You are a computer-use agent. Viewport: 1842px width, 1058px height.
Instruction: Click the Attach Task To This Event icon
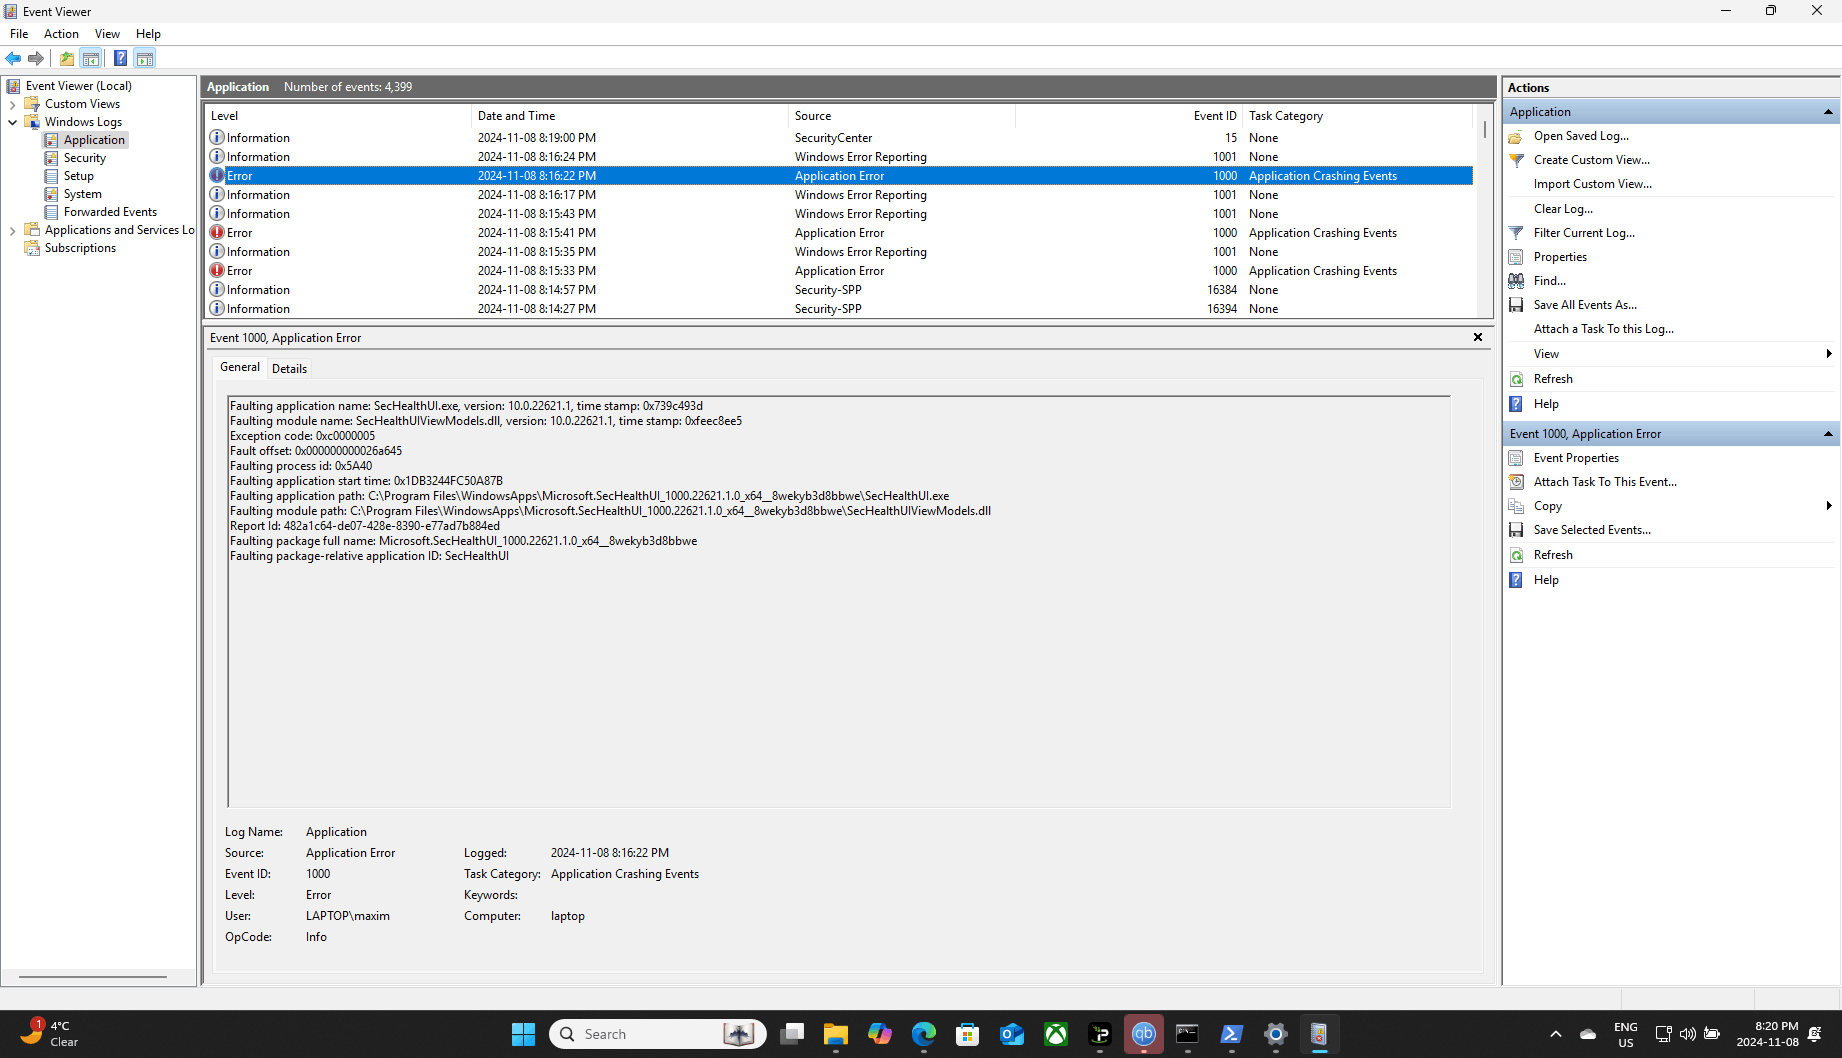coord(1516,482)
